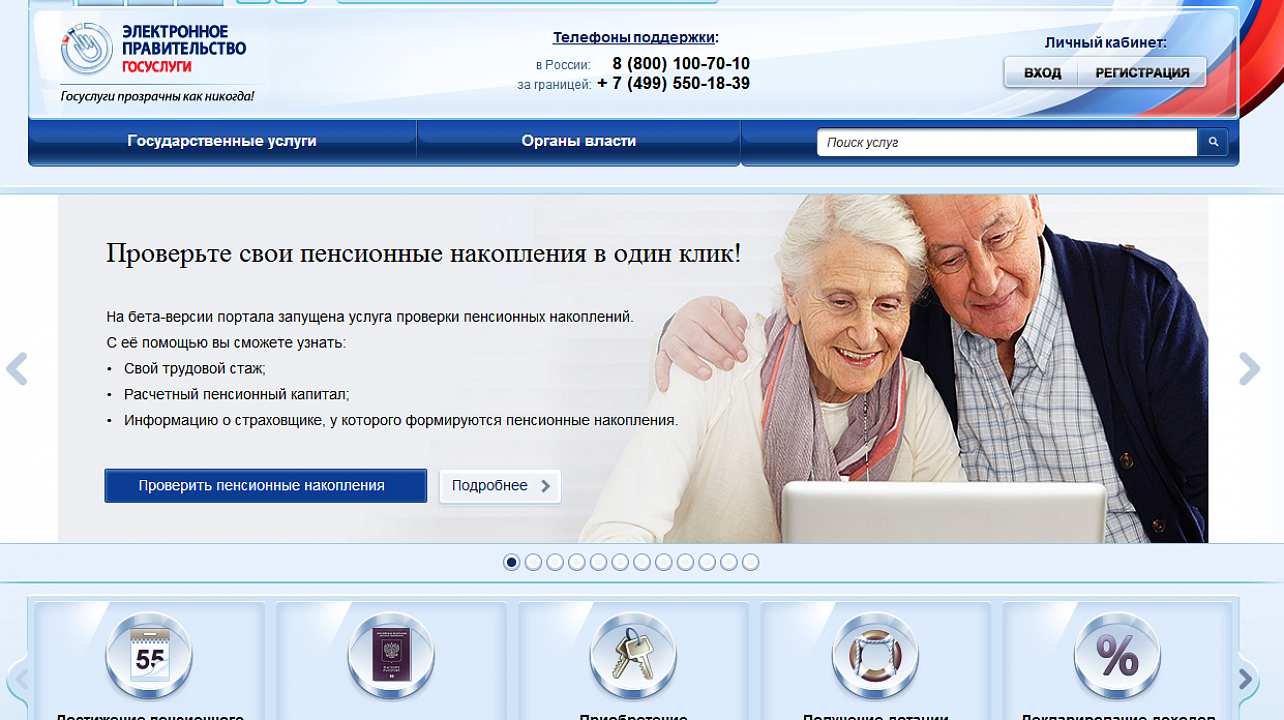Open Государственные услуги menu
This screenshot has height=720, width=1284.
pyautogui.click(x=222, y=142)
